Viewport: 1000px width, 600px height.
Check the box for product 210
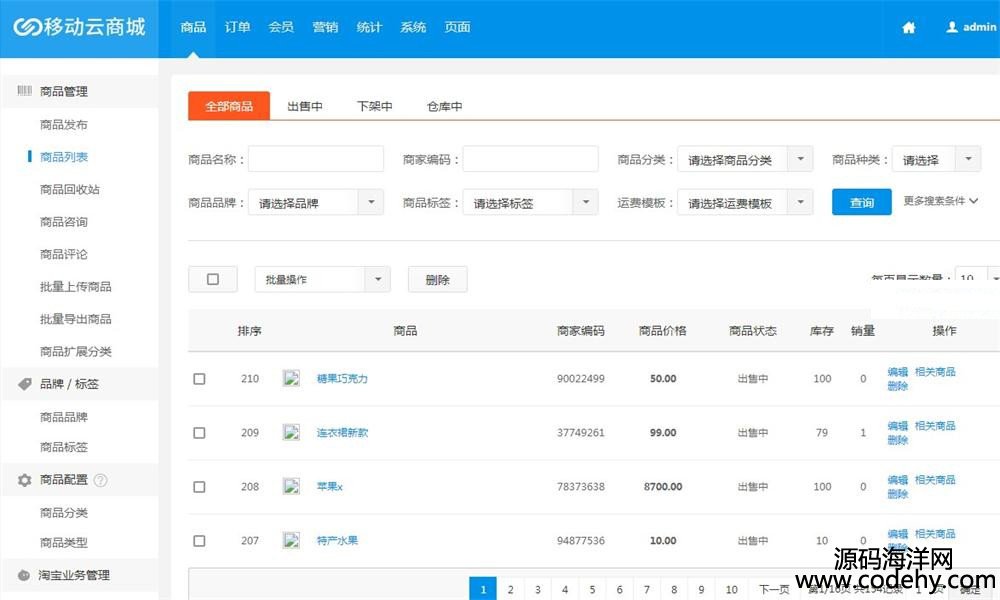(x=199, y=379)
